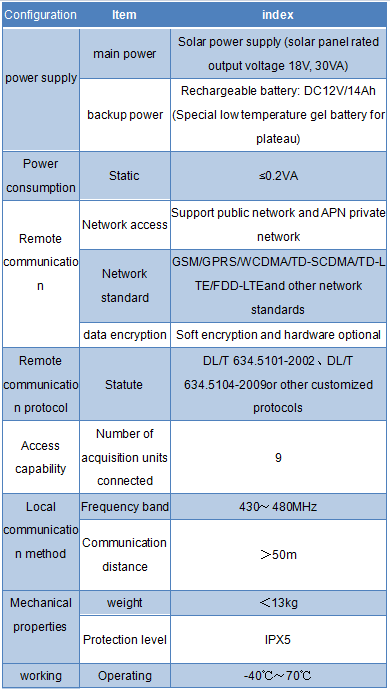Viewport: 390px width, 690px height.
Task: Click the backup power cell
Action: [x=125, y=115]
